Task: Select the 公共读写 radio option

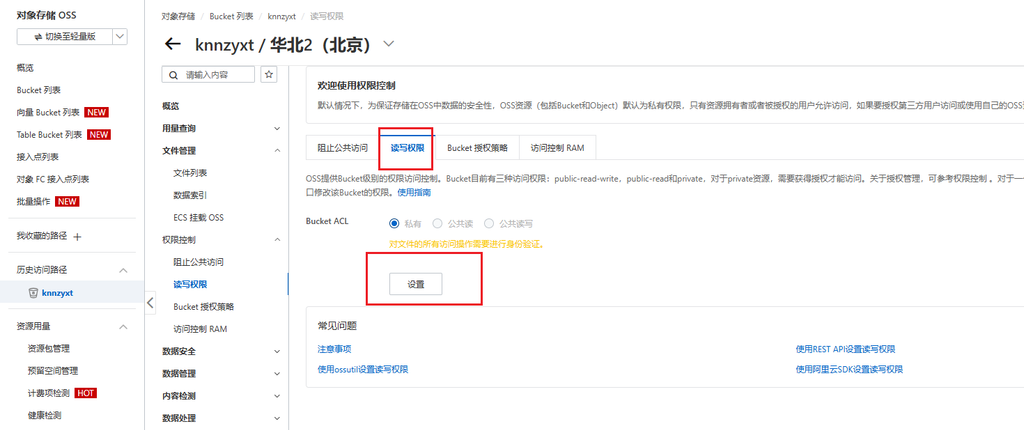Action: tap(488, 223)
